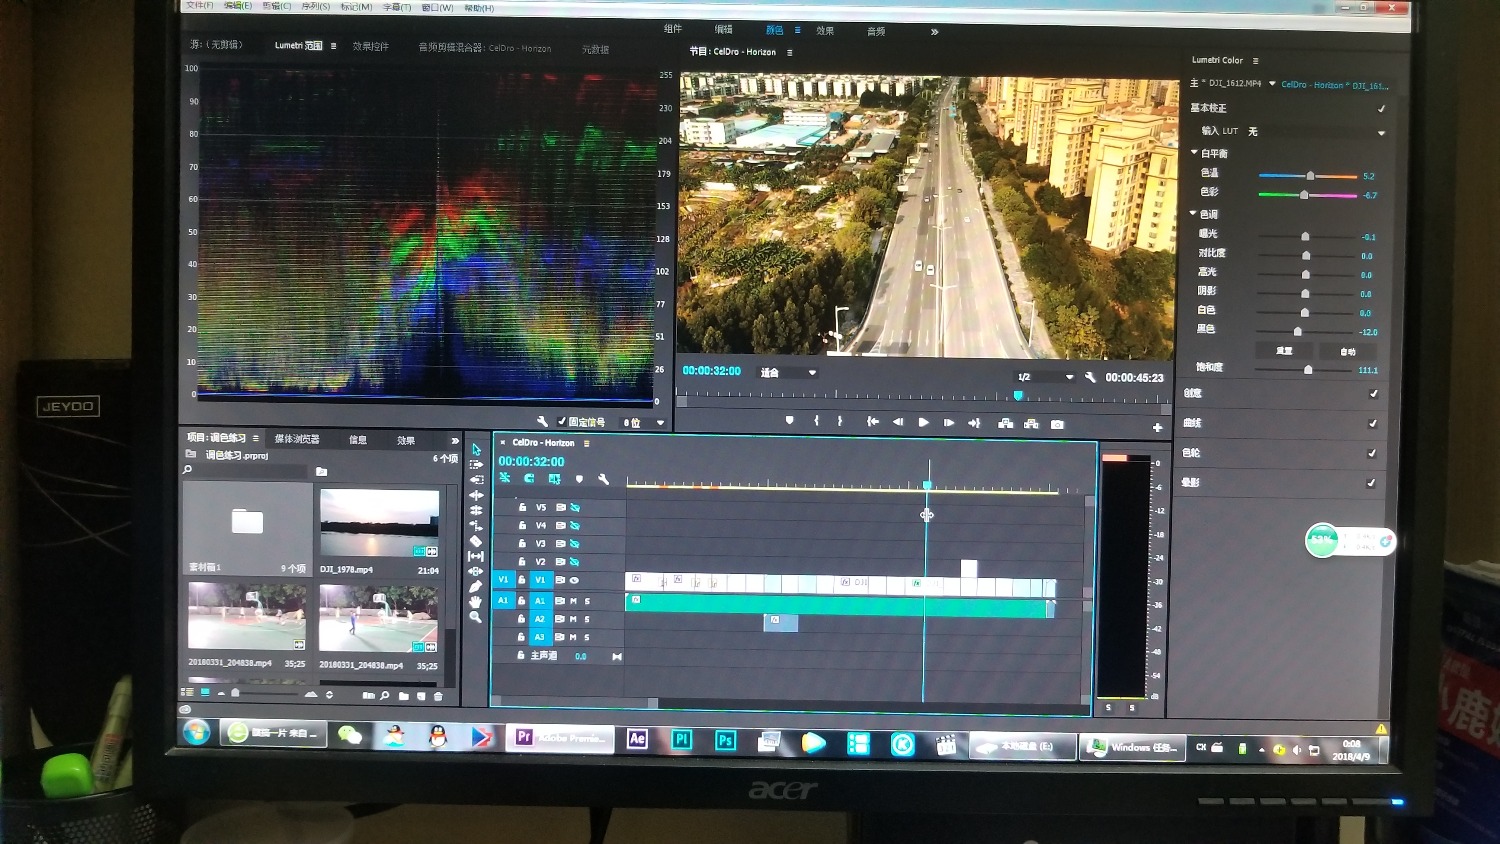The height and width of the screenshot is (844, 1500).
Task: Click the Auto button in Tone section
Action: [1347, 352]
